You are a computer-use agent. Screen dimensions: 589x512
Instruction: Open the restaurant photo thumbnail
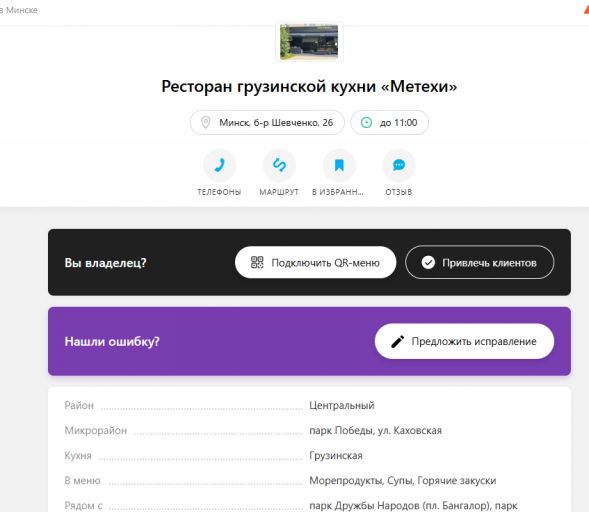click(x=309, y=42)
